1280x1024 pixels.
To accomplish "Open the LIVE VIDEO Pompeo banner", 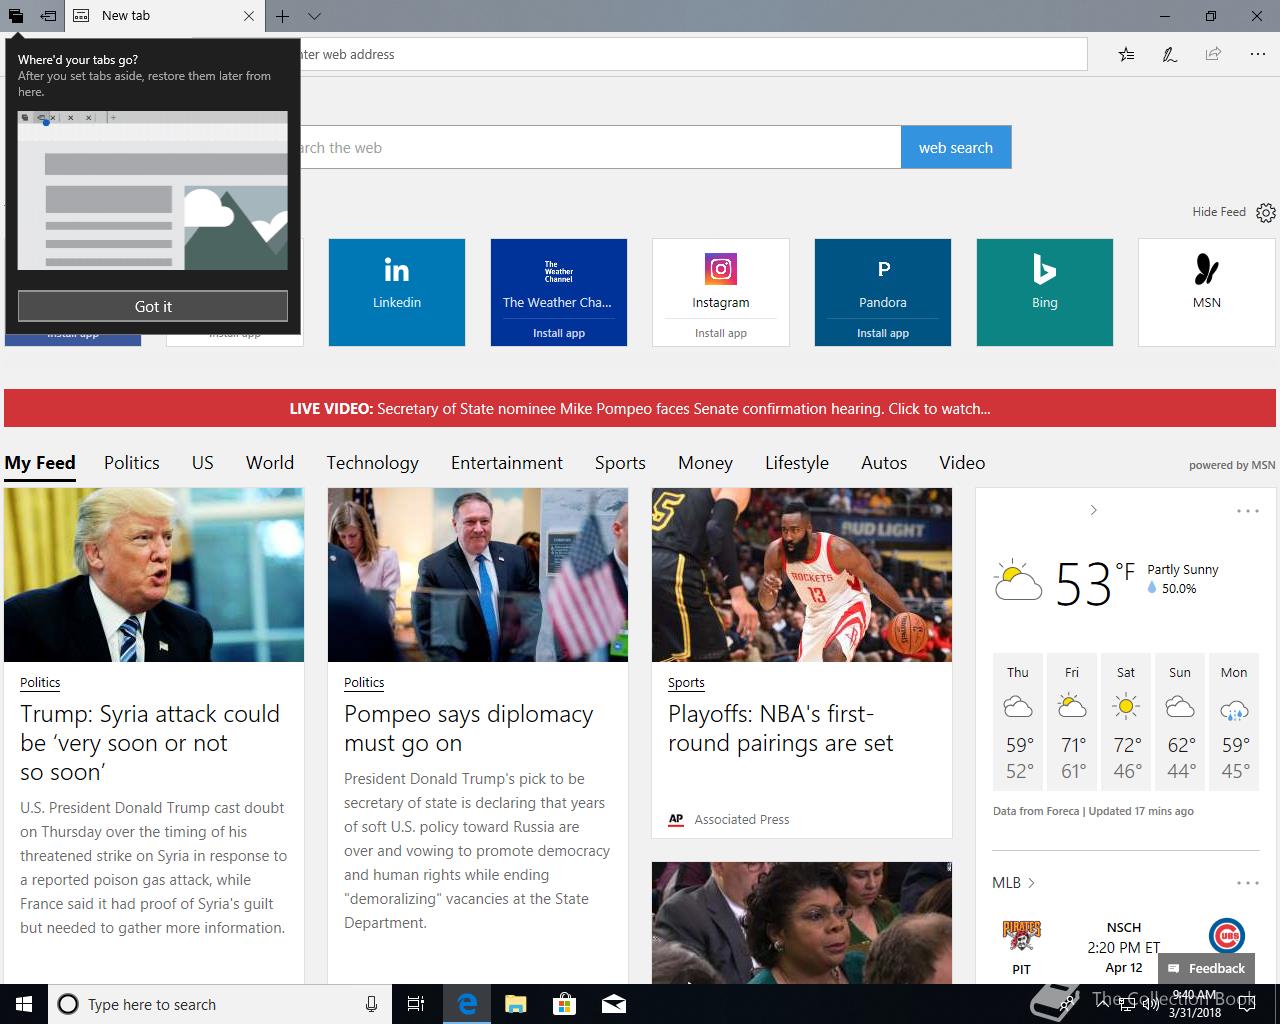I will click(640, 408).
